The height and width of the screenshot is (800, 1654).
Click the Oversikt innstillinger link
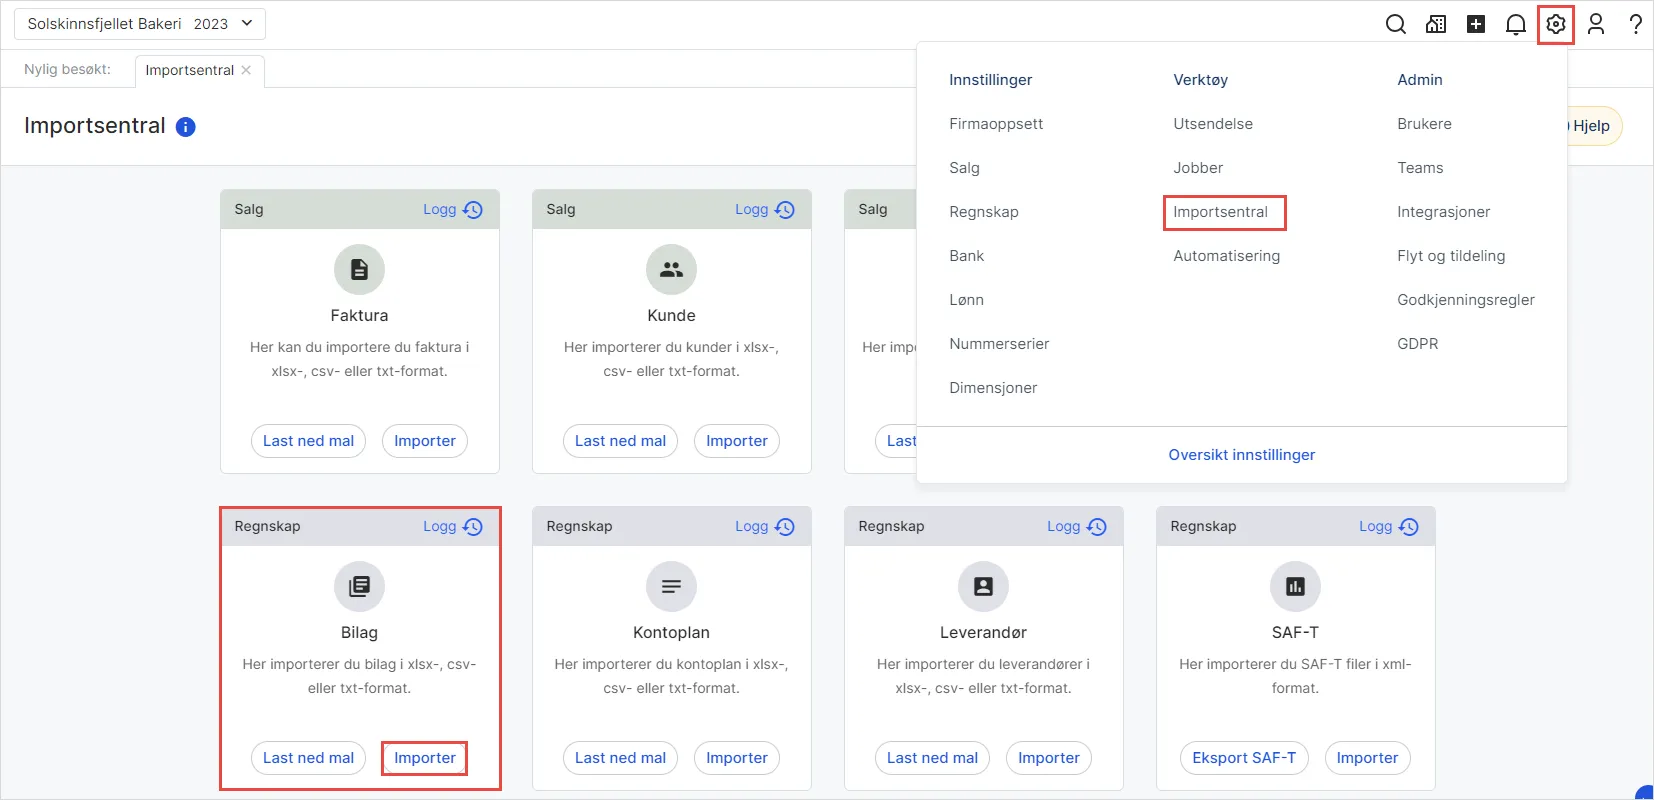click(1242, 455)
